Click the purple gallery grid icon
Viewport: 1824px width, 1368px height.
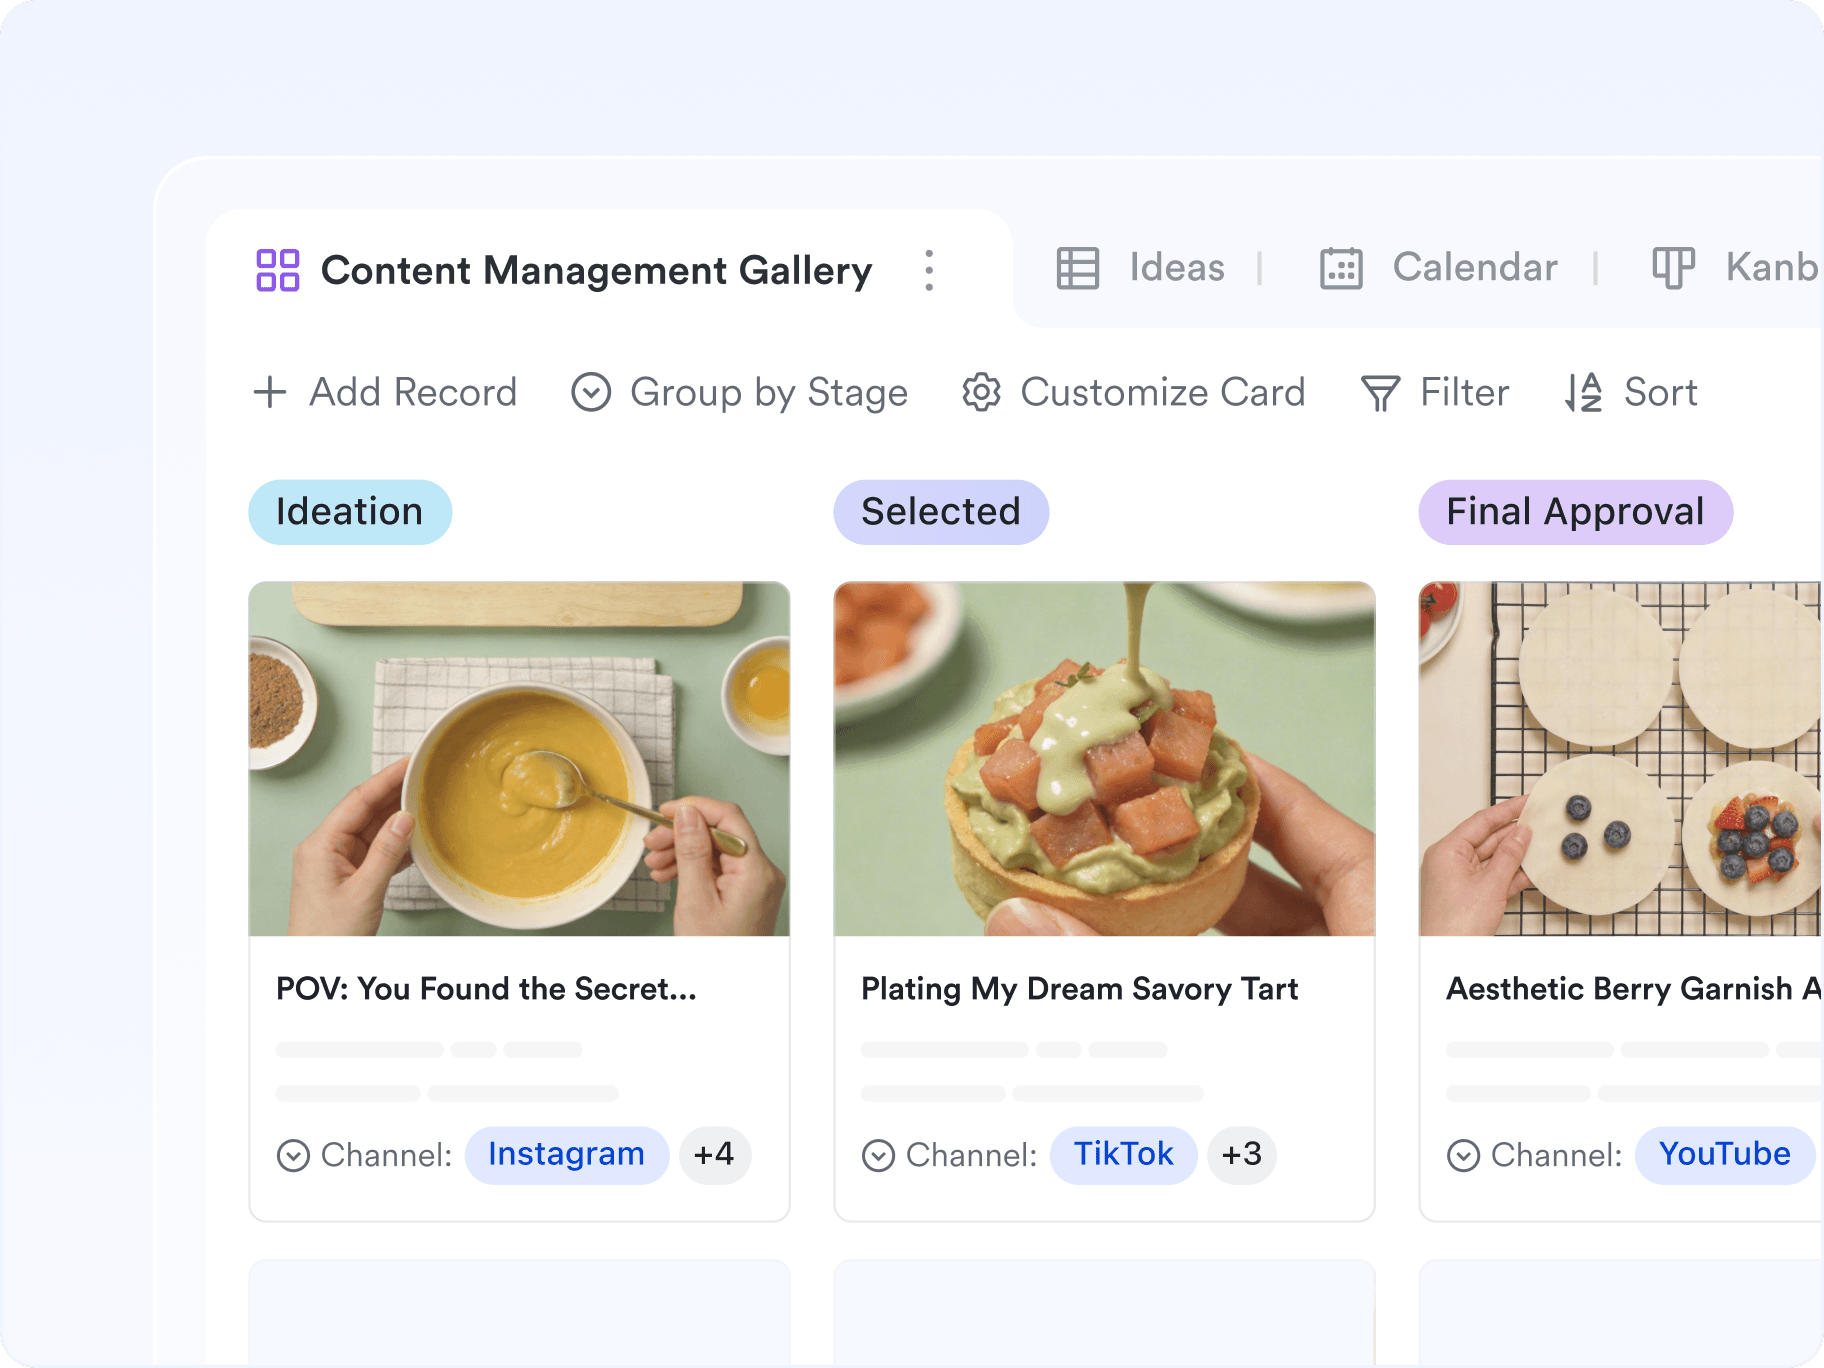click(x=277, y=270)
